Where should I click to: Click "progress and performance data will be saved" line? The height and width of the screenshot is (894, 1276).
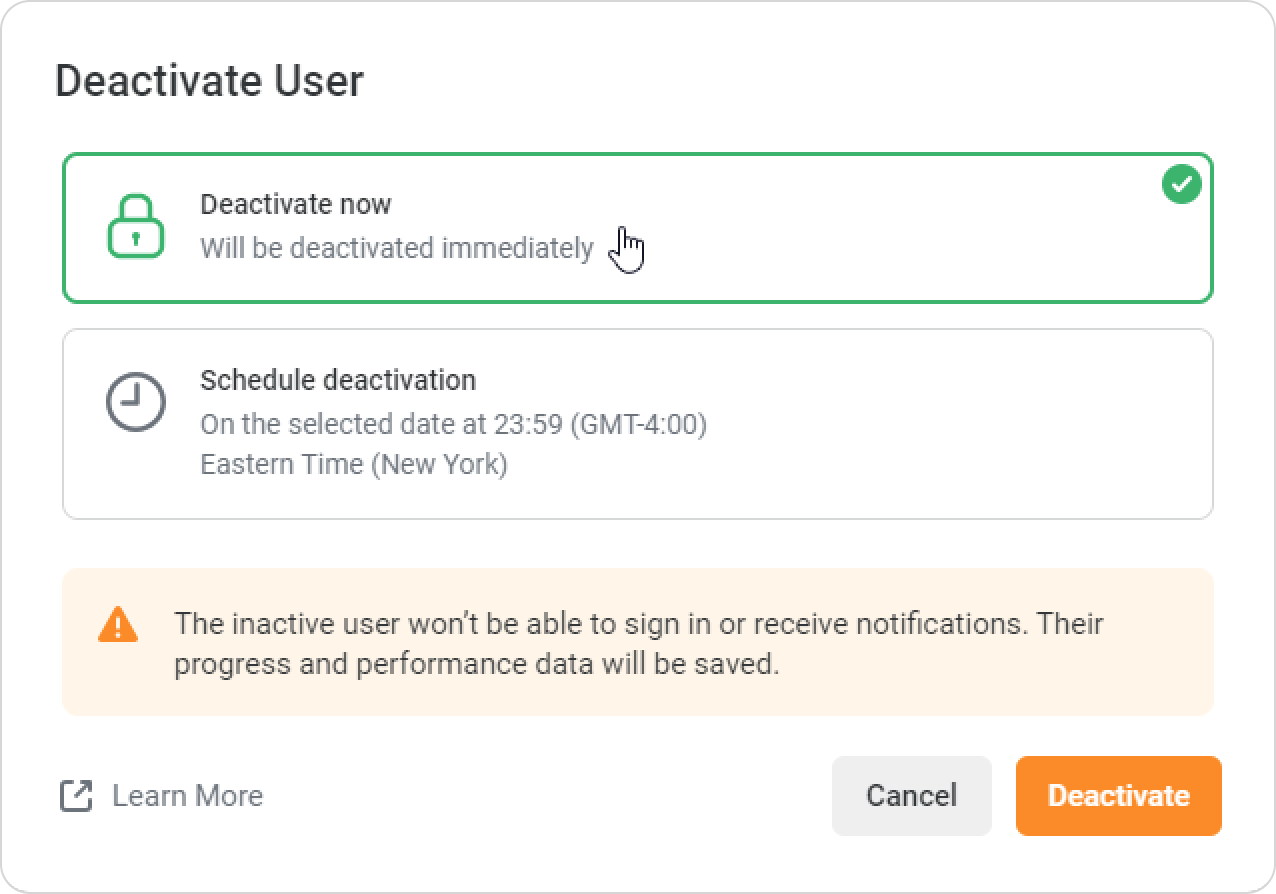476,664
